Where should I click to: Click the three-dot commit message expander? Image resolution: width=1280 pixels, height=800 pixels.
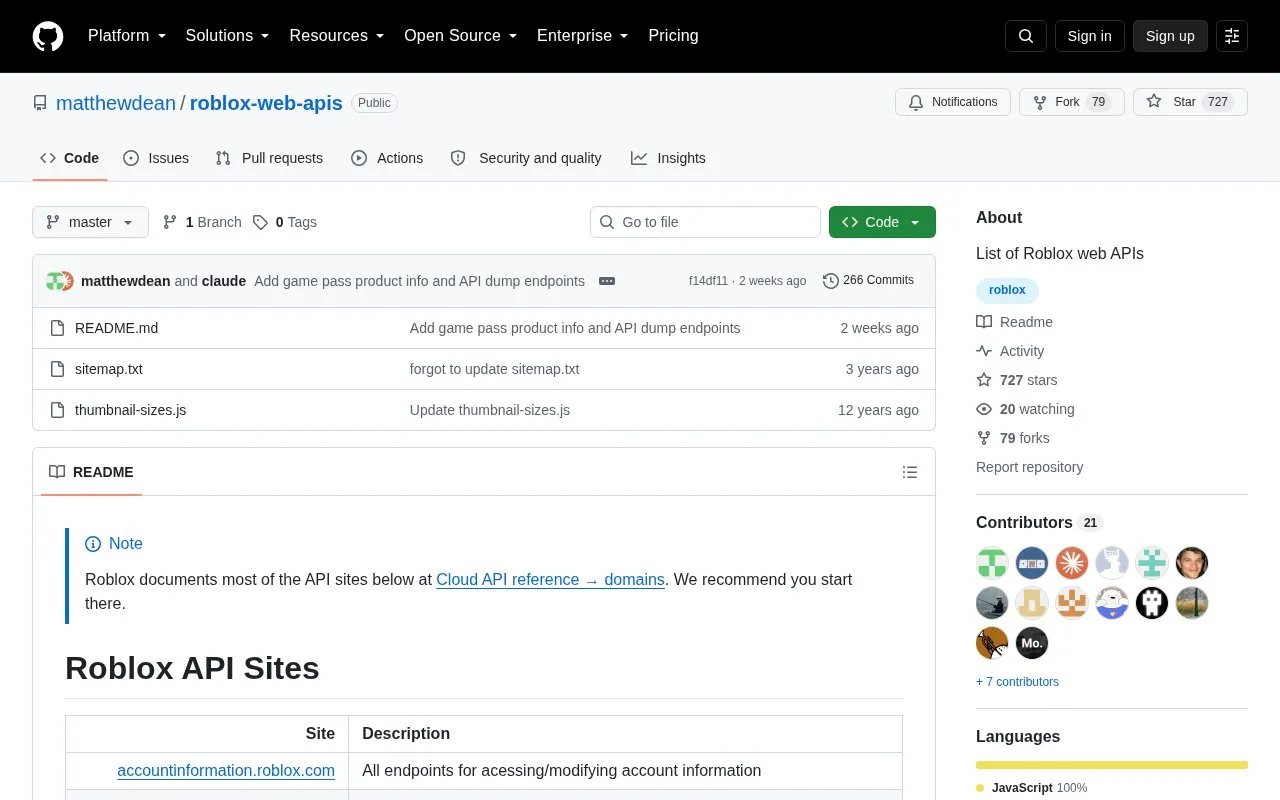coord(607,281)
